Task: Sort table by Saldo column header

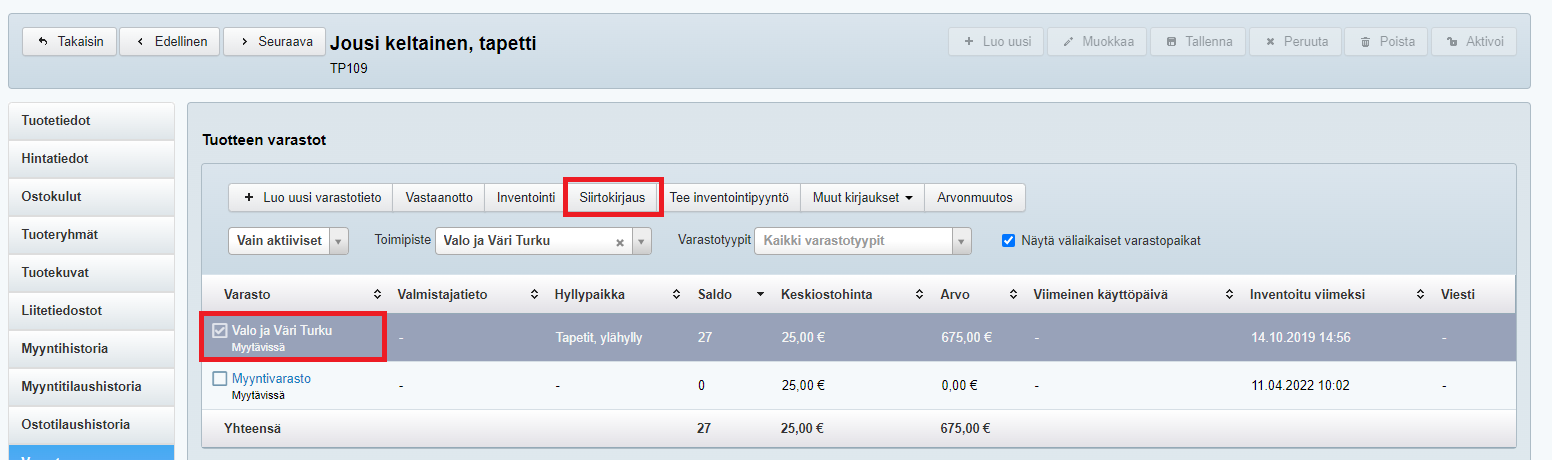Action: point(714,294)
